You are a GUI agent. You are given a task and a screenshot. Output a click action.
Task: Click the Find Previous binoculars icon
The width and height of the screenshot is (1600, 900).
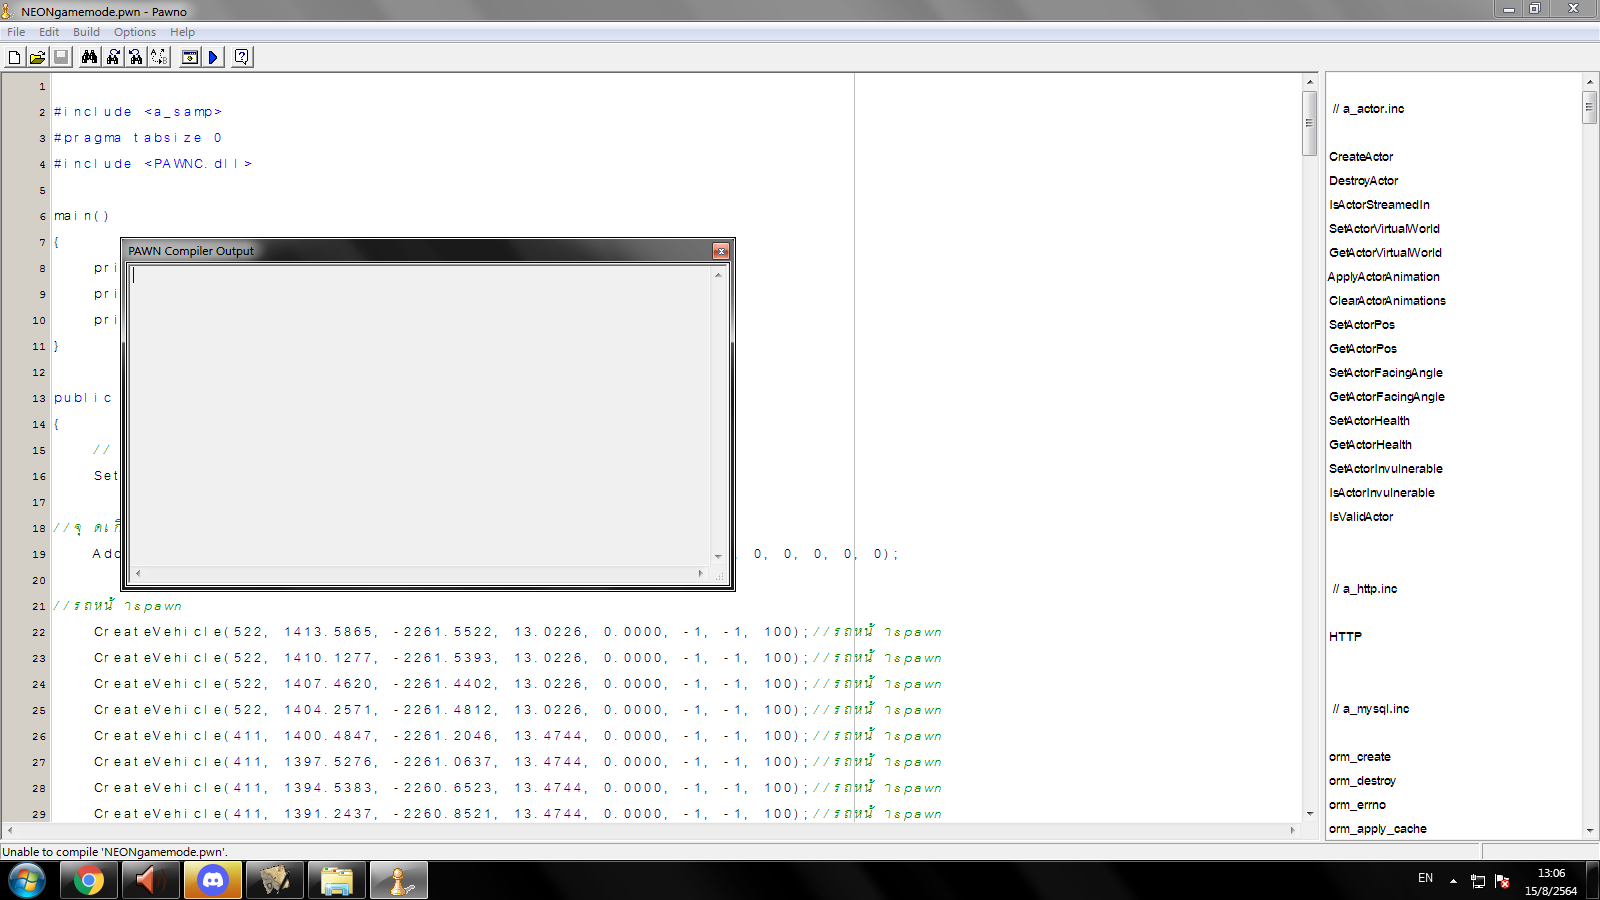(136, 57)
